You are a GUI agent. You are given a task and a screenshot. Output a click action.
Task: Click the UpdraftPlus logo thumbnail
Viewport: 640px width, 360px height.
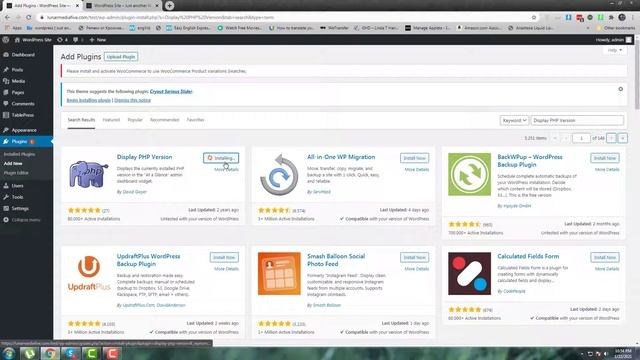coord(89,273)
